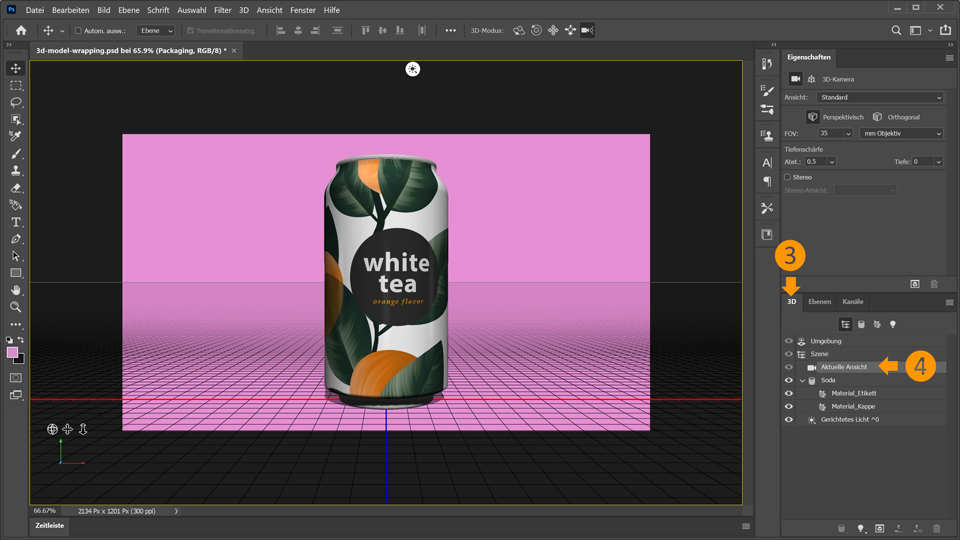The image size is (960, 540).
Task: Click the Perspektivisch button
Action: tap(812, 117)
